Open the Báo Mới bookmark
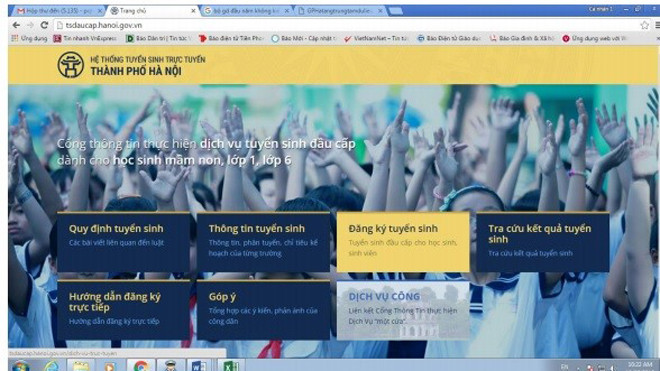This screenshot has width=660, height=371. pos(303,38)
